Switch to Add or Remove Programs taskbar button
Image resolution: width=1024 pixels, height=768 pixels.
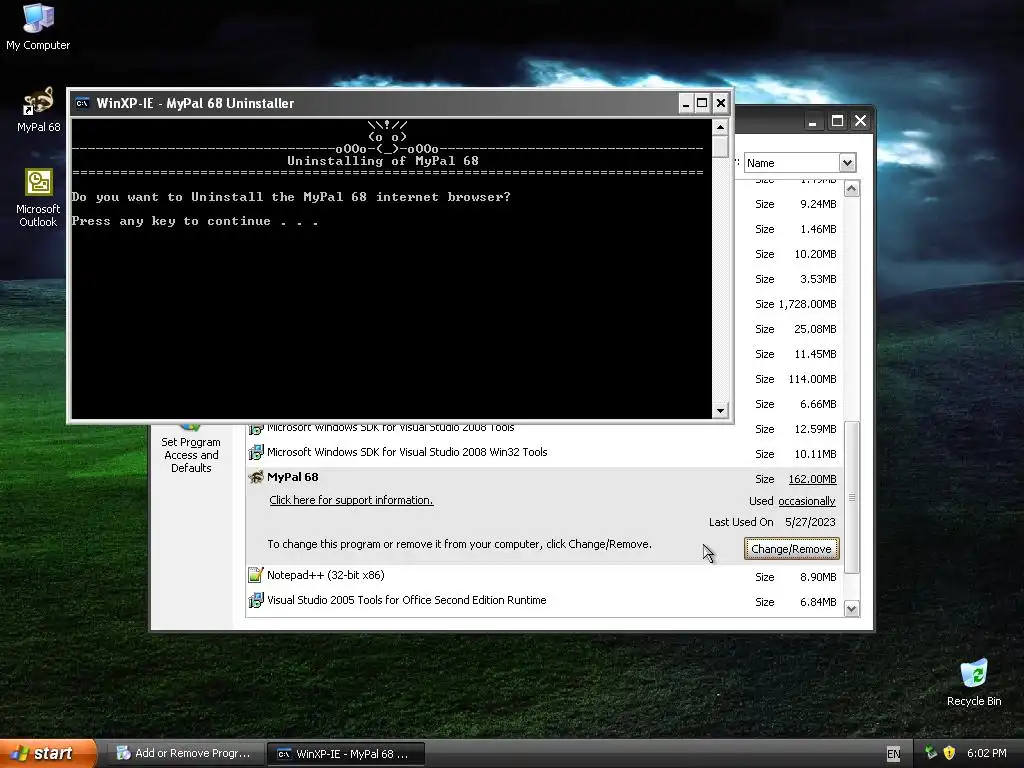[185, 754]
